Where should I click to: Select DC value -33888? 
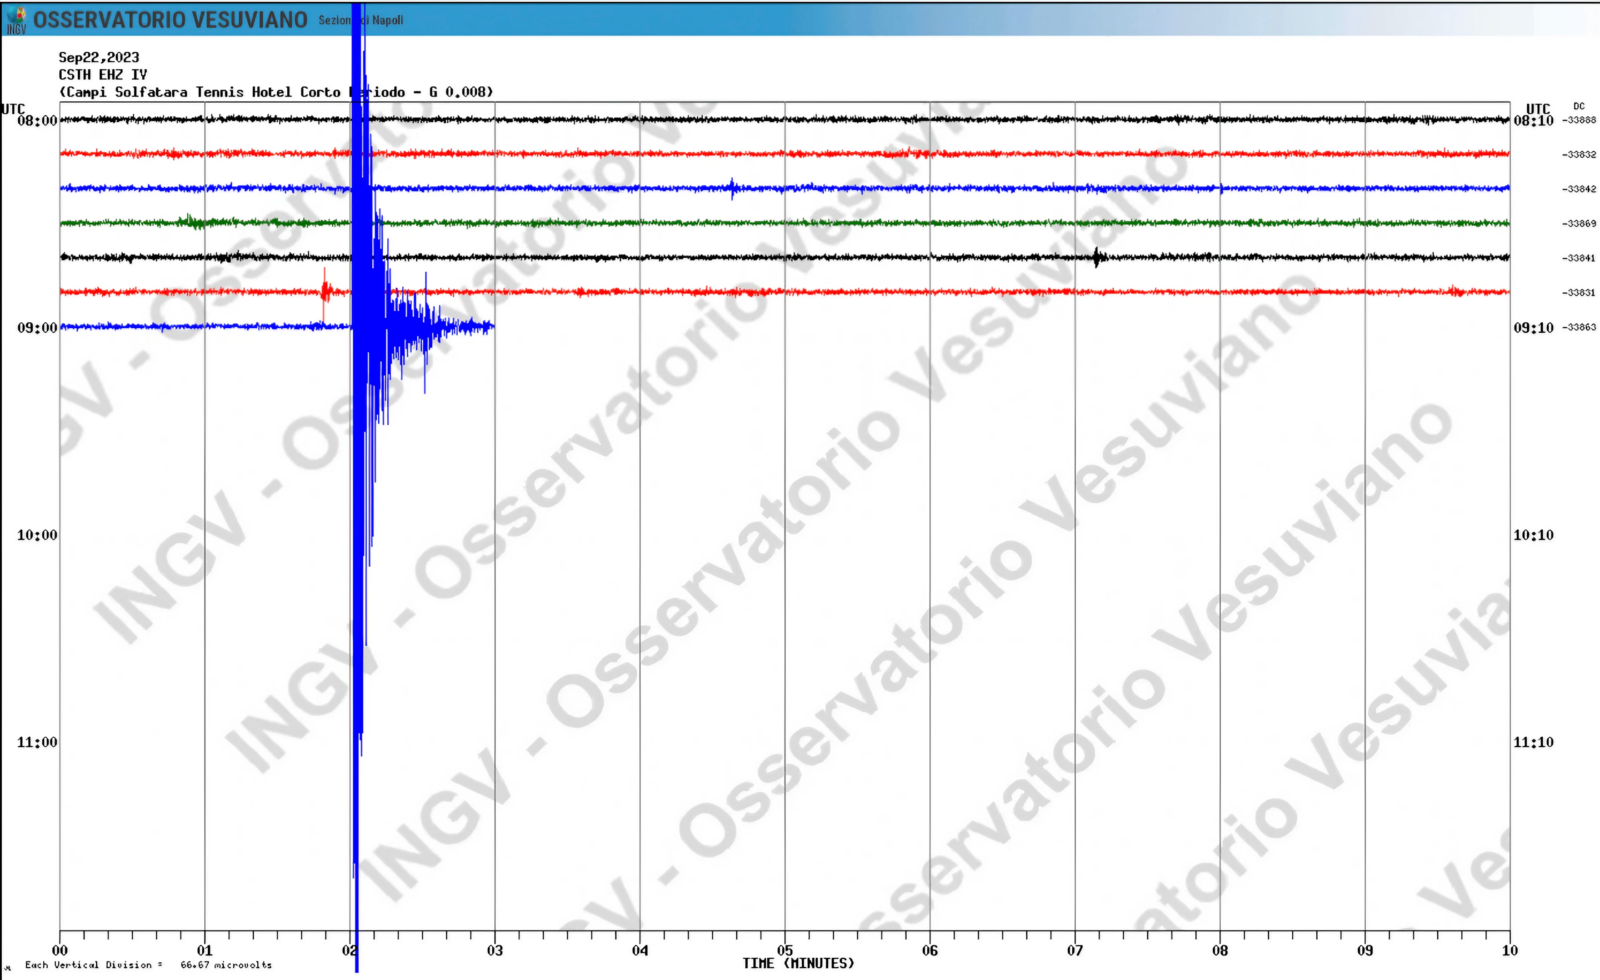click(x=1579, y=120)
